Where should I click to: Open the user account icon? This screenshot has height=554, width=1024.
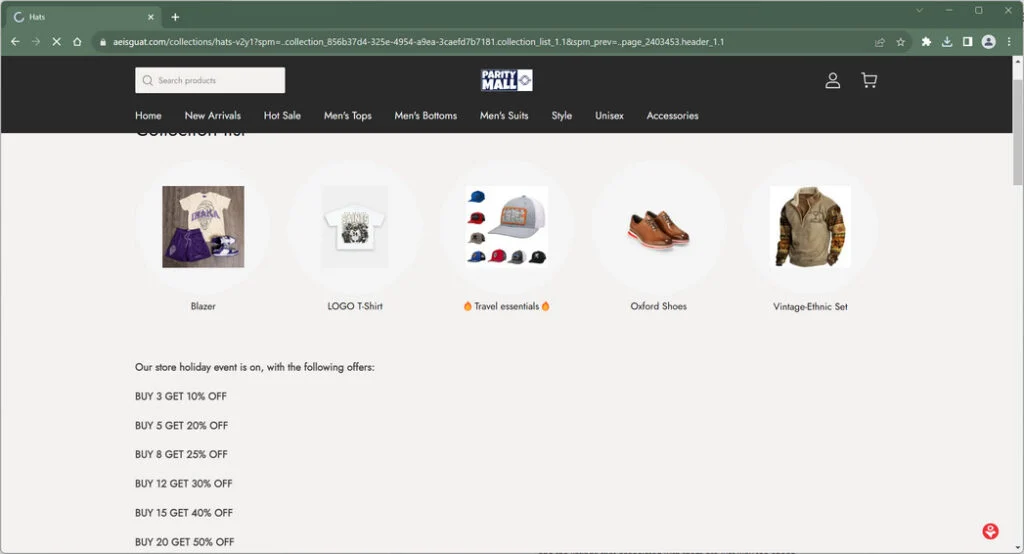tap(832, 80)
